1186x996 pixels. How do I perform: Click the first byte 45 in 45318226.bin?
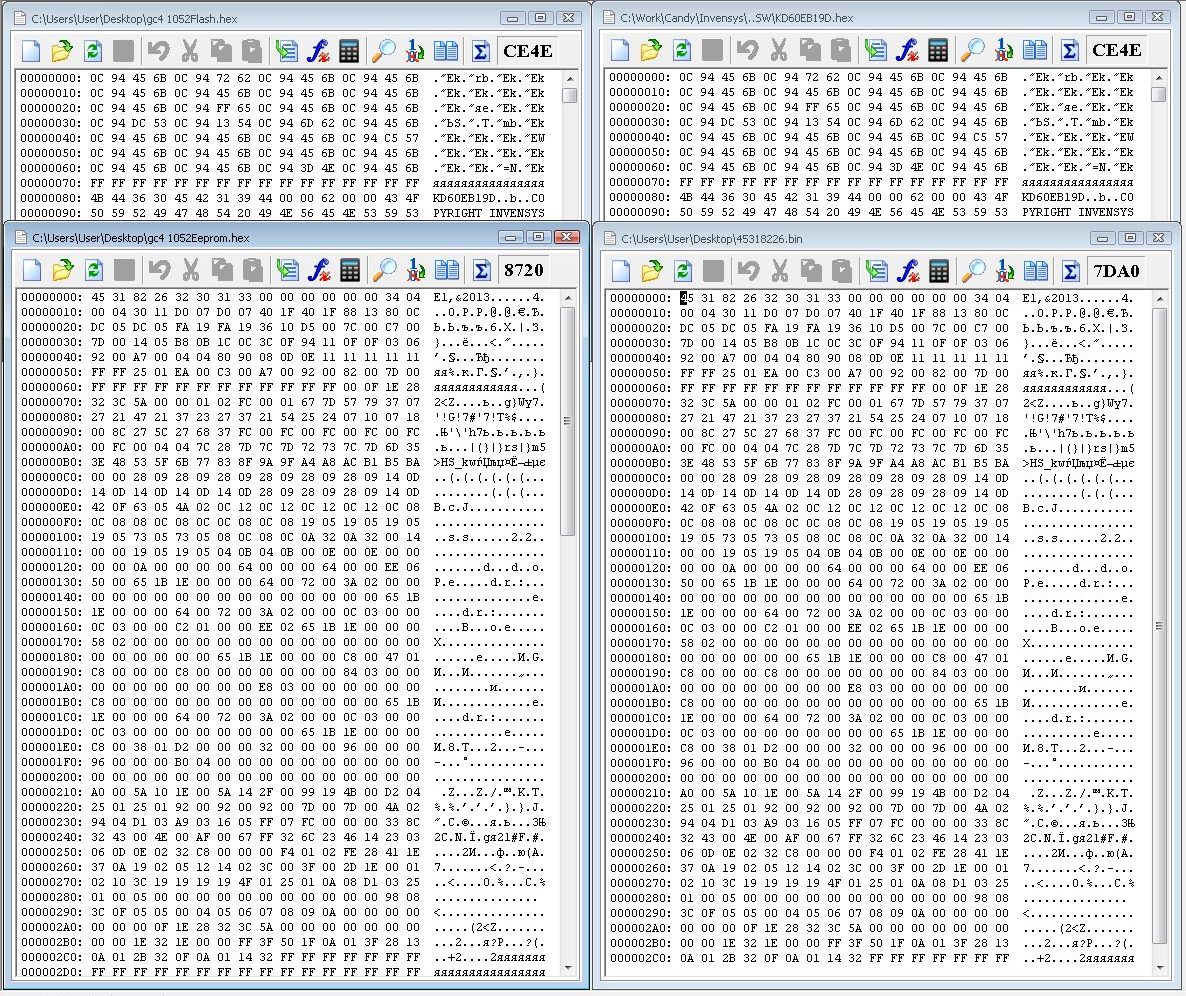click(686, 298)
